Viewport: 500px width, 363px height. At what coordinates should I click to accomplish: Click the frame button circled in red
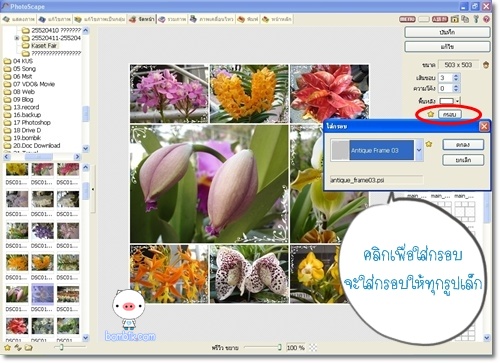[x=449, y=114]
